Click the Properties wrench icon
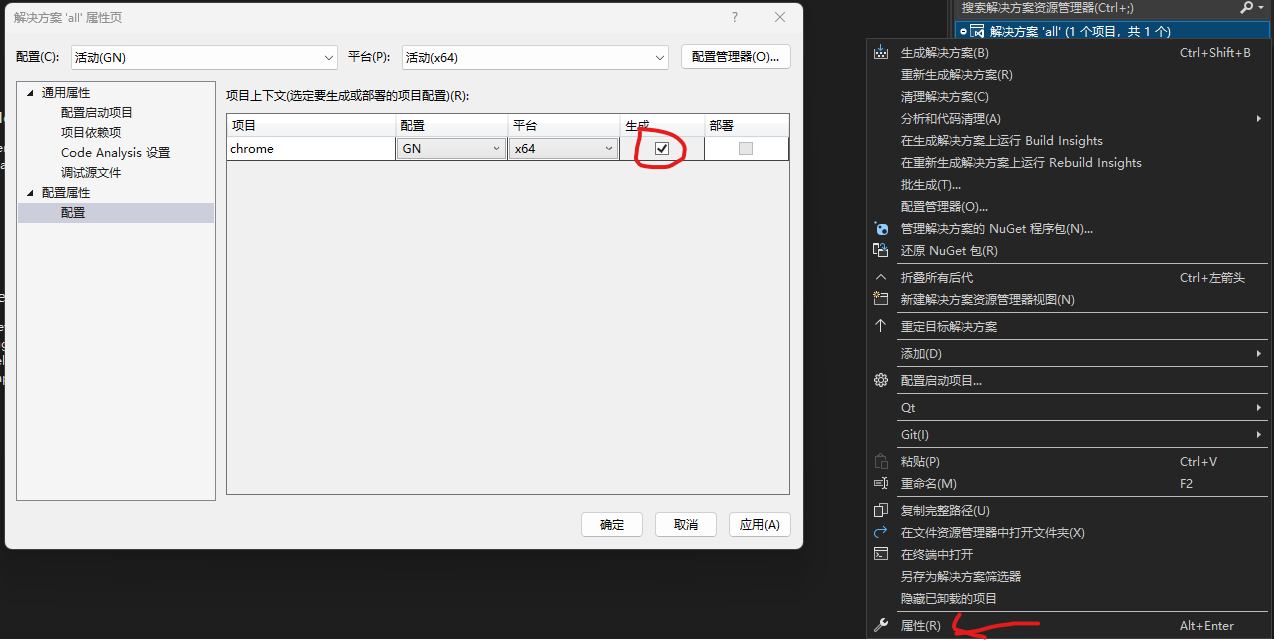 click(881, 624)
